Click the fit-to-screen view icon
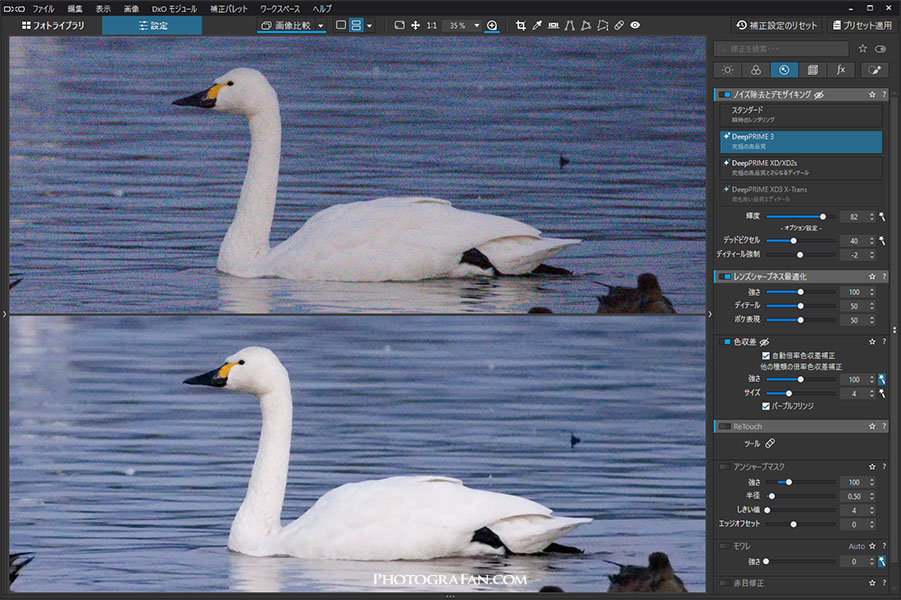Image resolution: width=901 pixels, height=600 pixels. coord(399,25)
